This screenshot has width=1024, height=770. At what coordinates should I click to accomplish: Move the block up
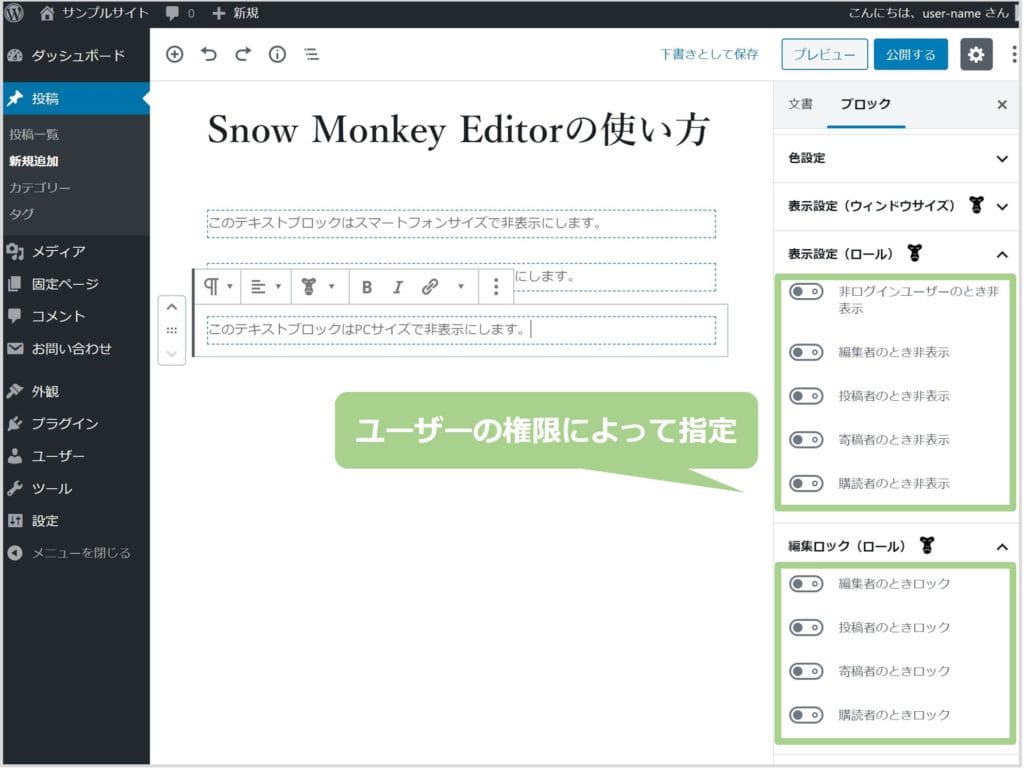coord(172,307)
